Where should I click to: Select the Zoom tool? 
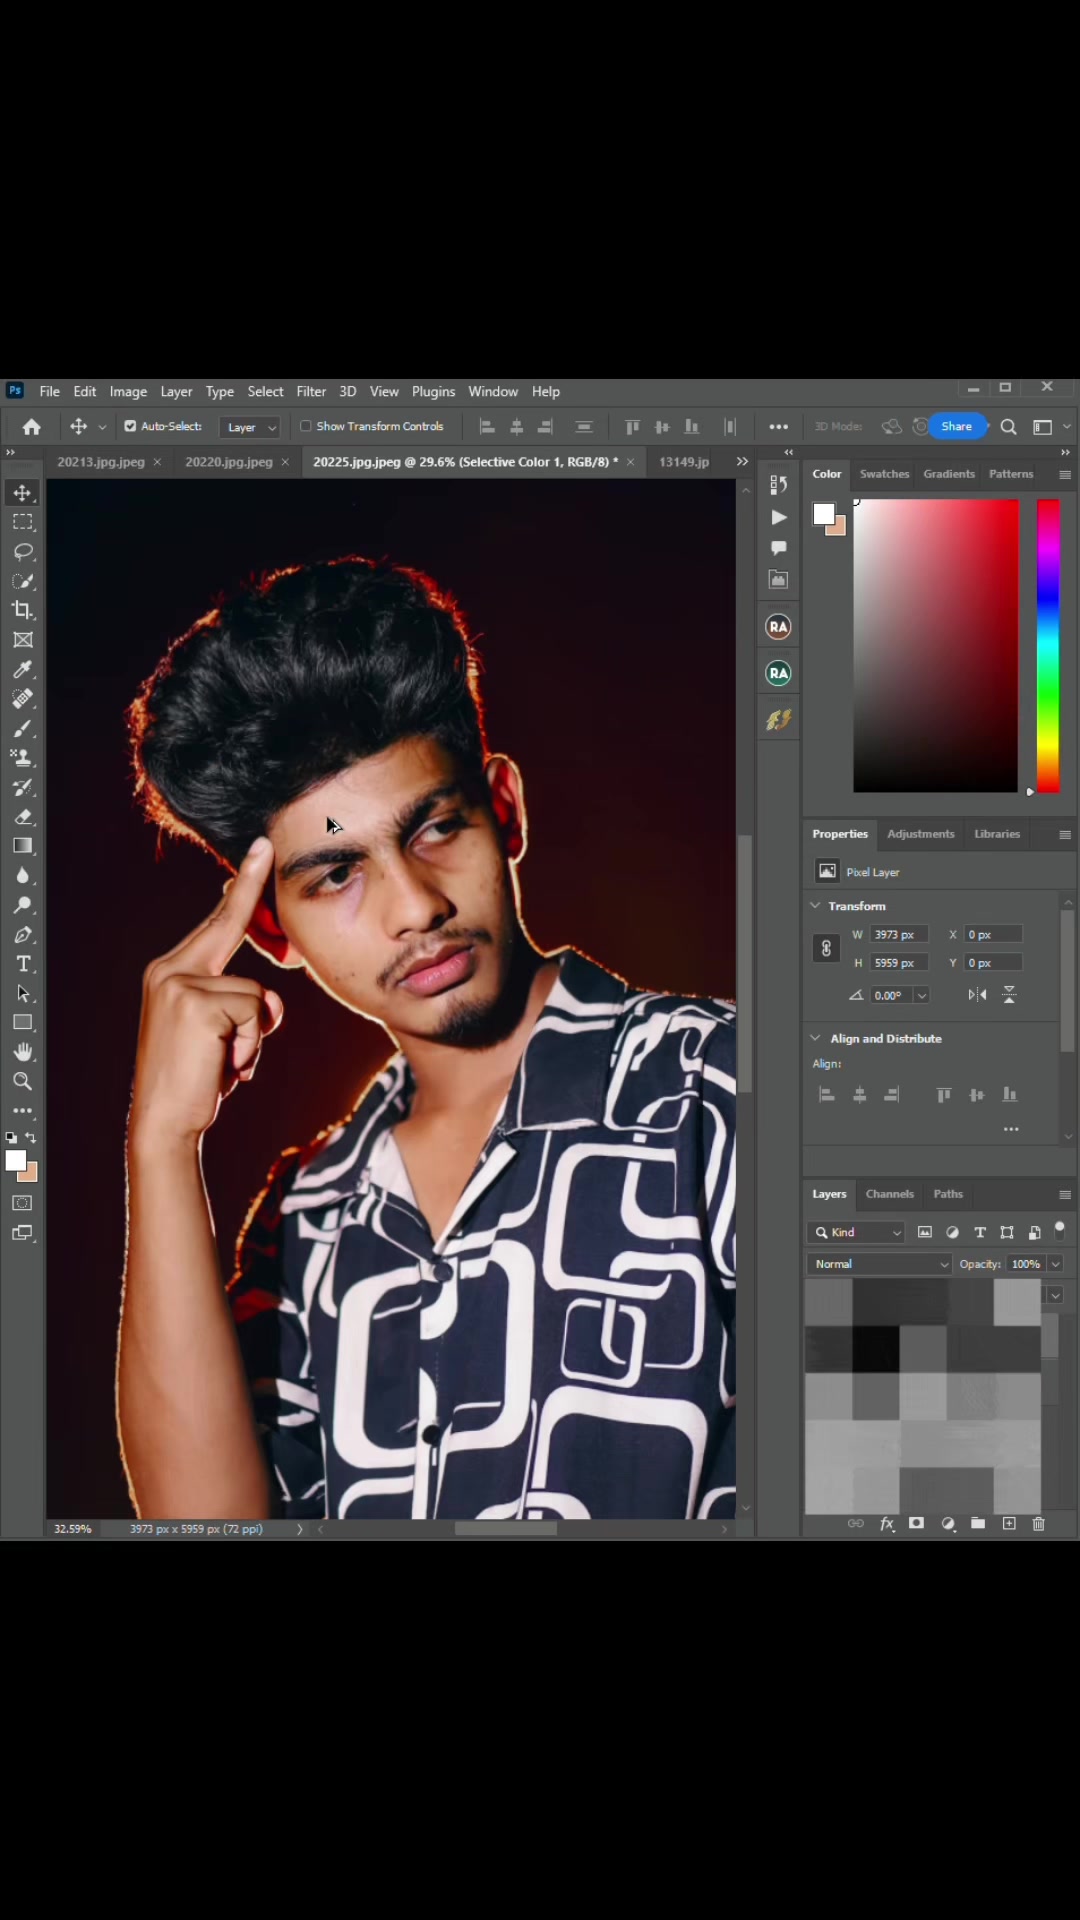click(23, 1082)
